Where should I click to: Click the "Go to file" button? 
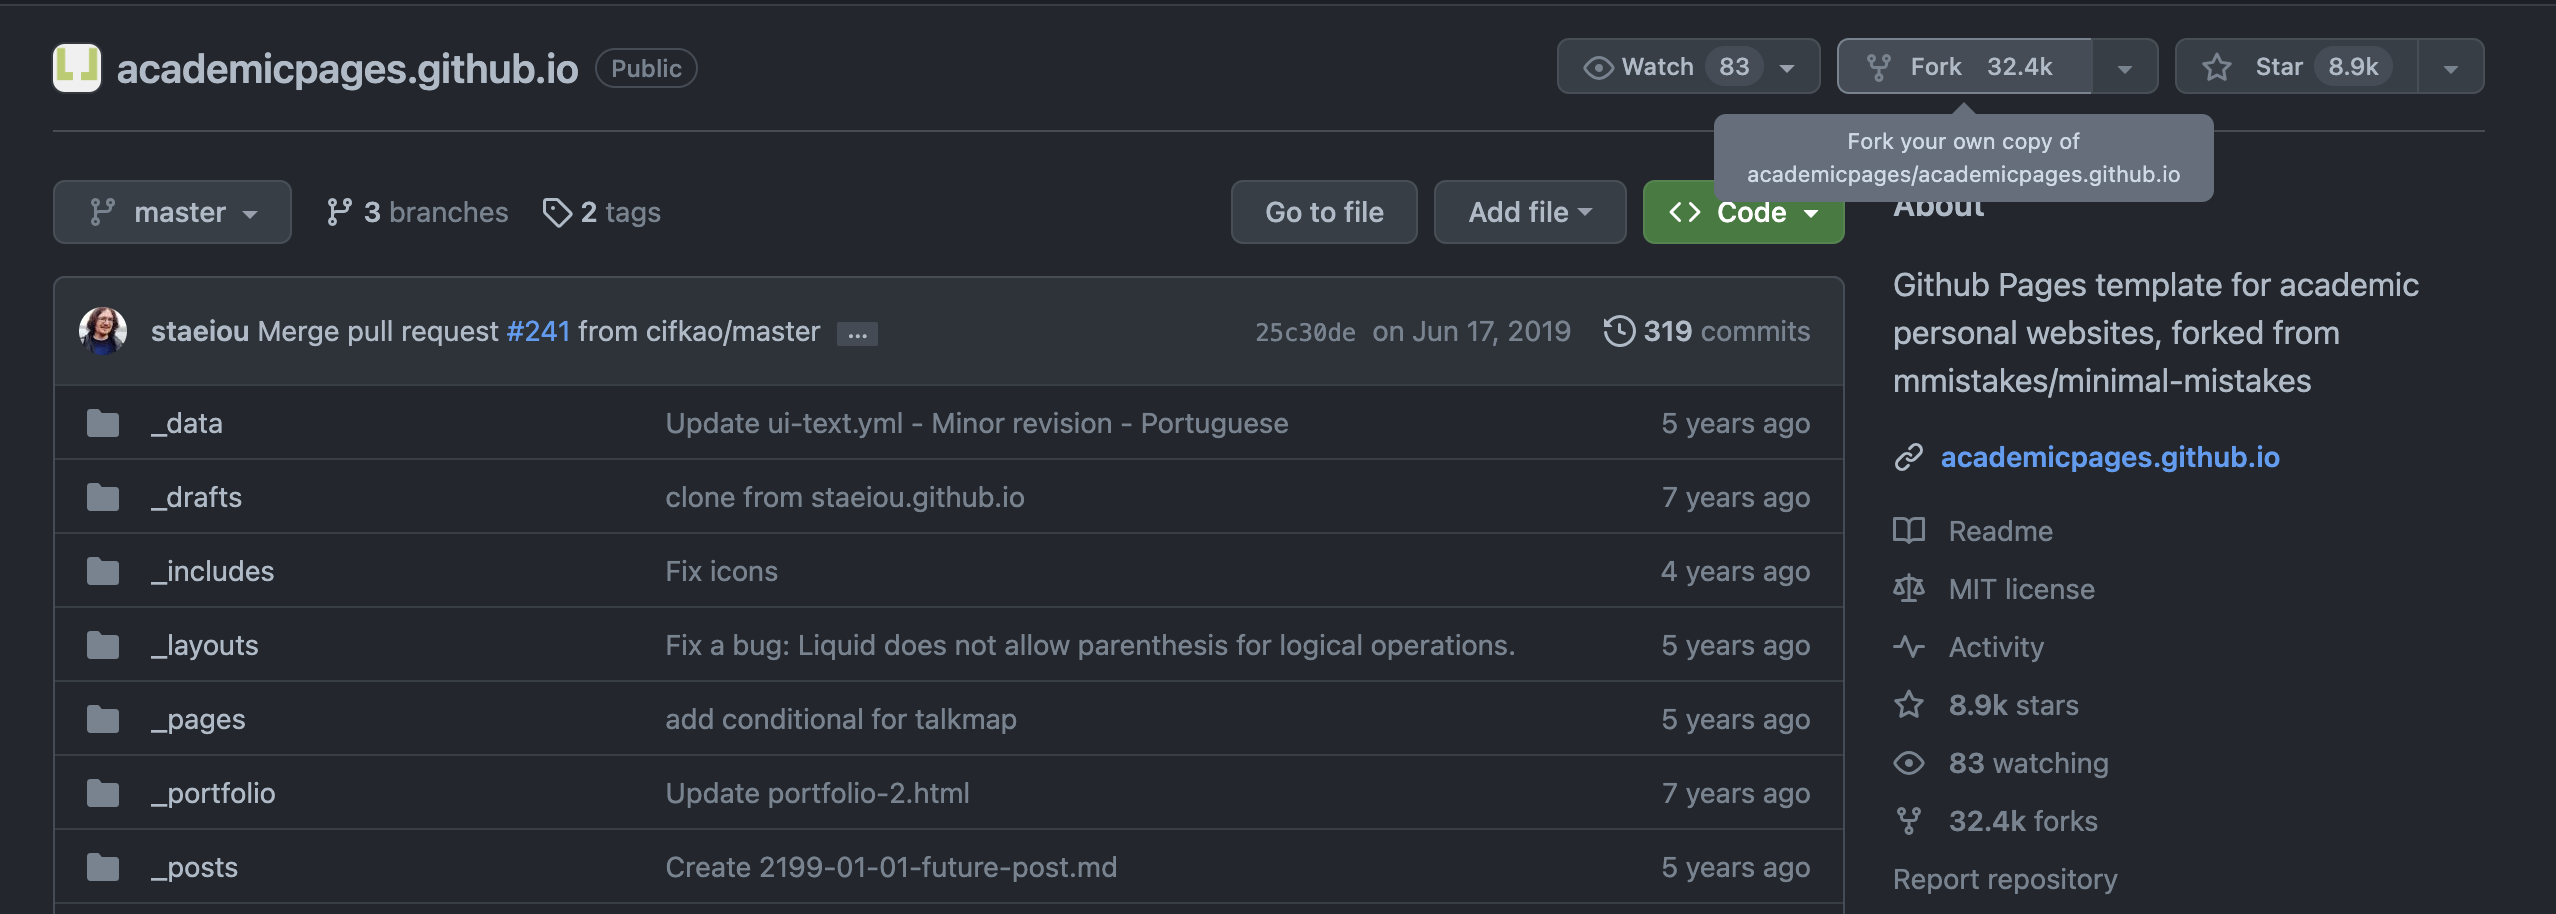(1324, 211)
